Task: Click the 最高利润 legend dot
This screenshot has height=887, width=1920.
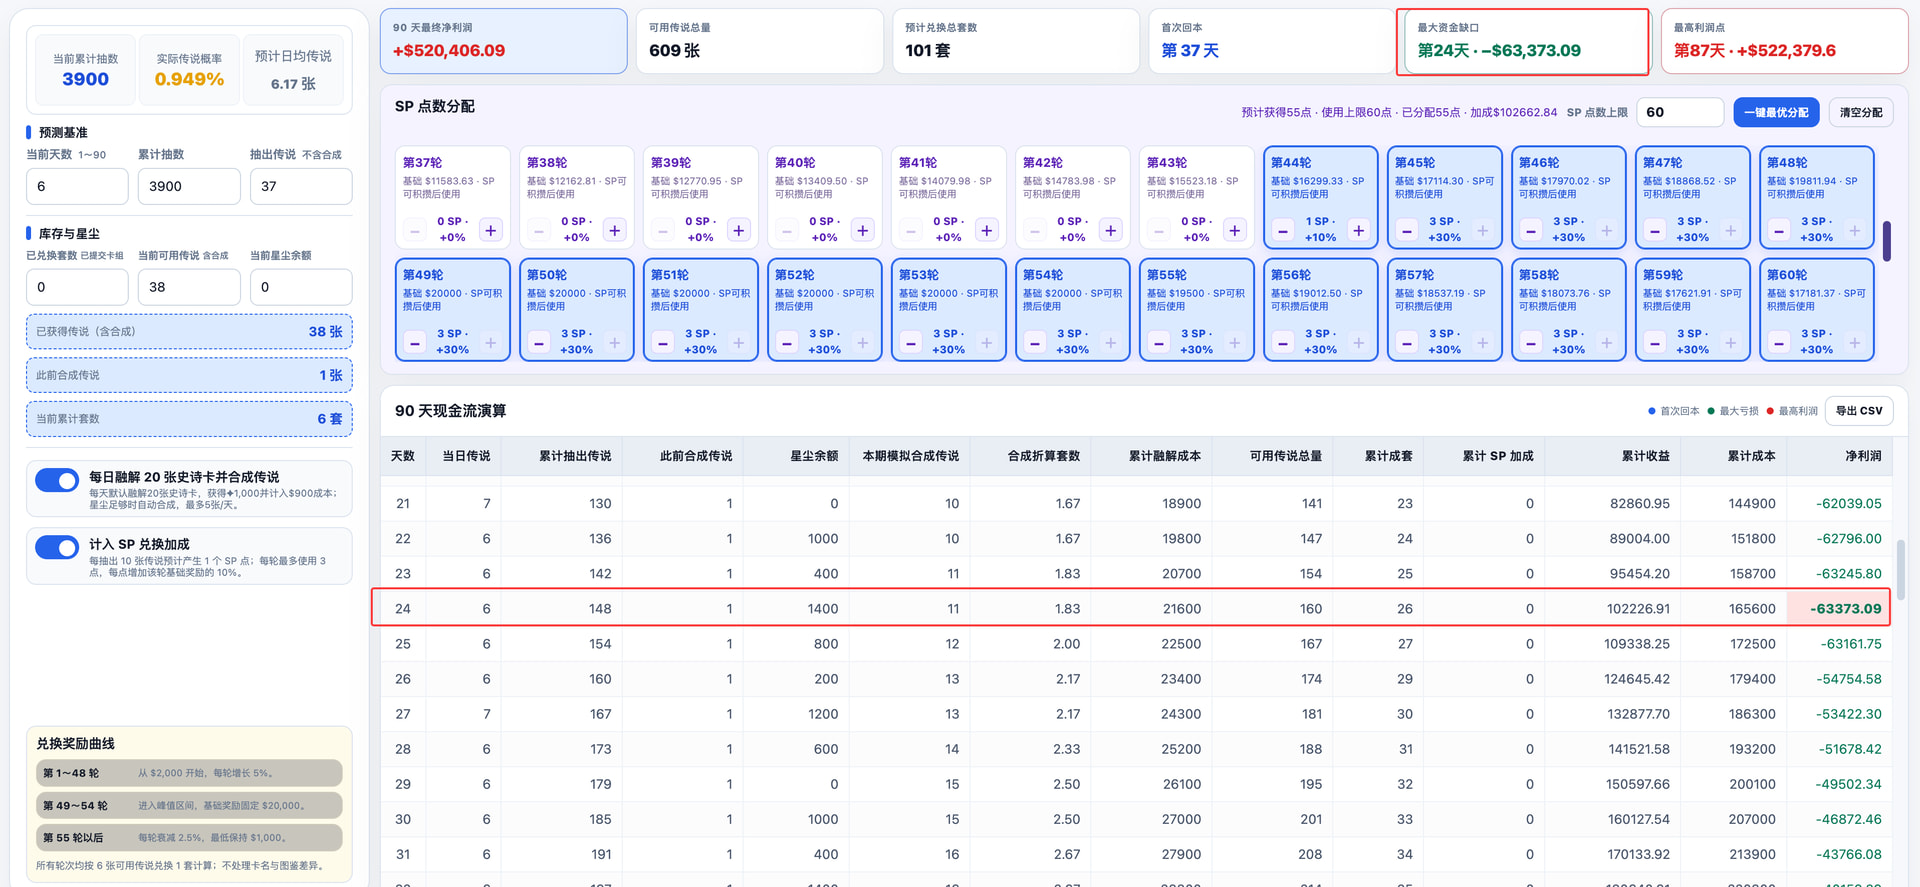Action: pyautogui.click(x=1770, y=411)
